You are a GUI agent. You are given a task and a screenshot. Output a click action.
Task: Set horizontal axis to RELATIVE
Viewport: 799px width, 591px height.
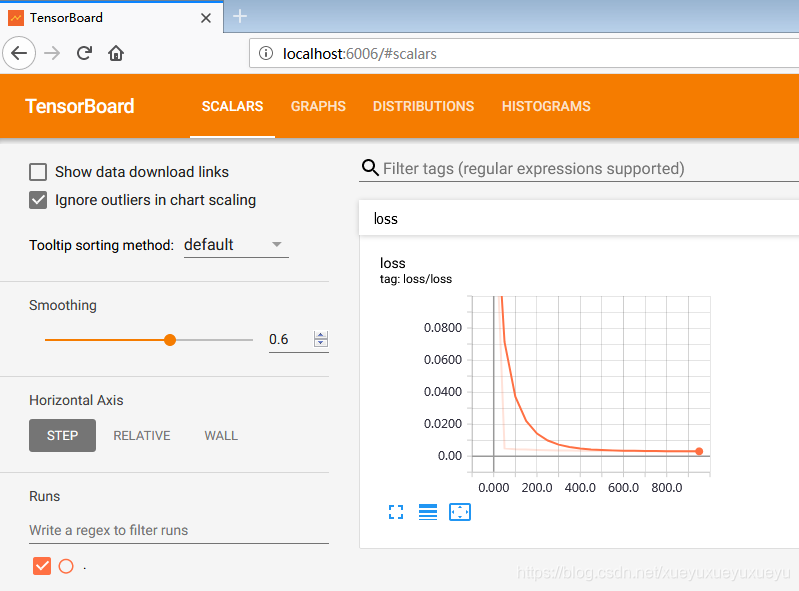[142, 436]
